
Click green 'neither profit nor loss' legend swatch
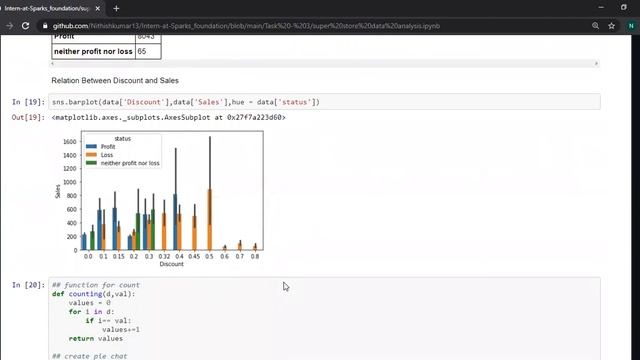pyautogui.click(x=91, y=163)
